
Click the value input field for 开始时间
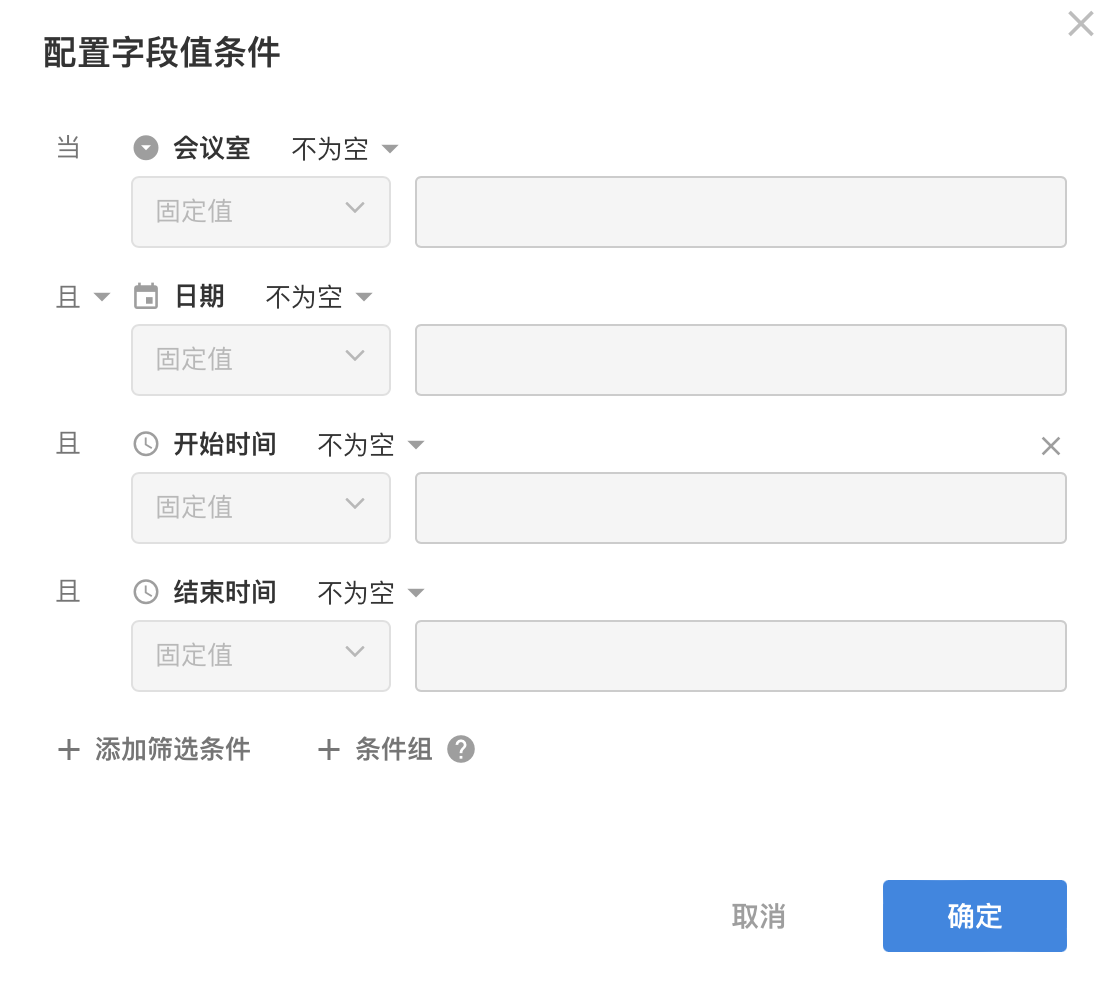[x=740, y=508]
